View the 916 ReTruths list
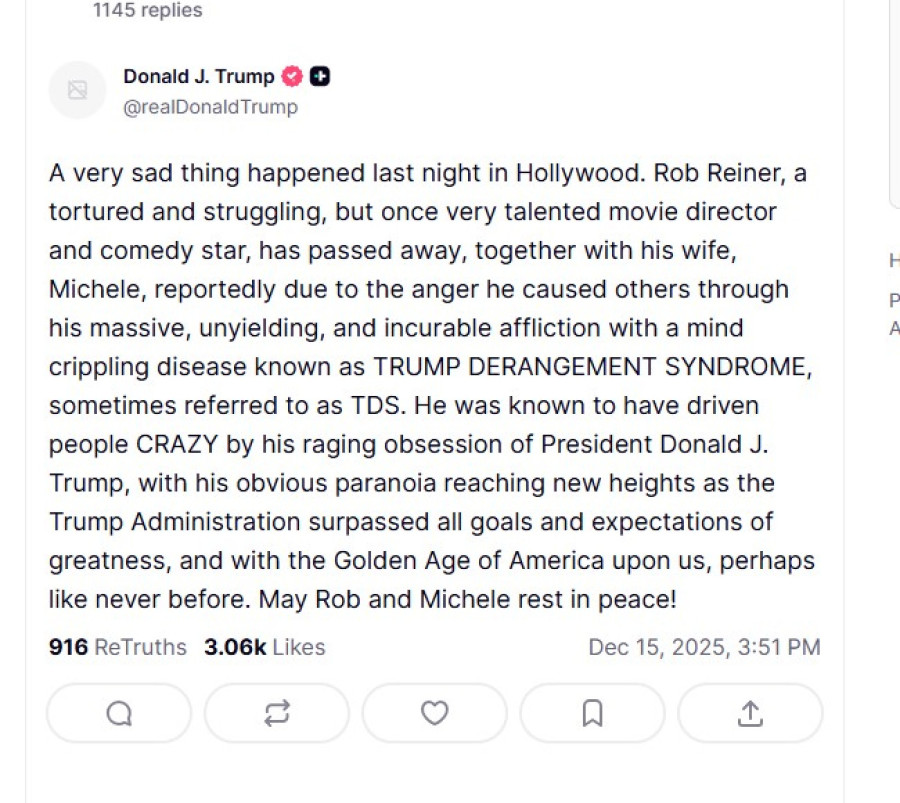Image resolution: width=900 pixels, height=803 pixels. [x=117, y=647]
